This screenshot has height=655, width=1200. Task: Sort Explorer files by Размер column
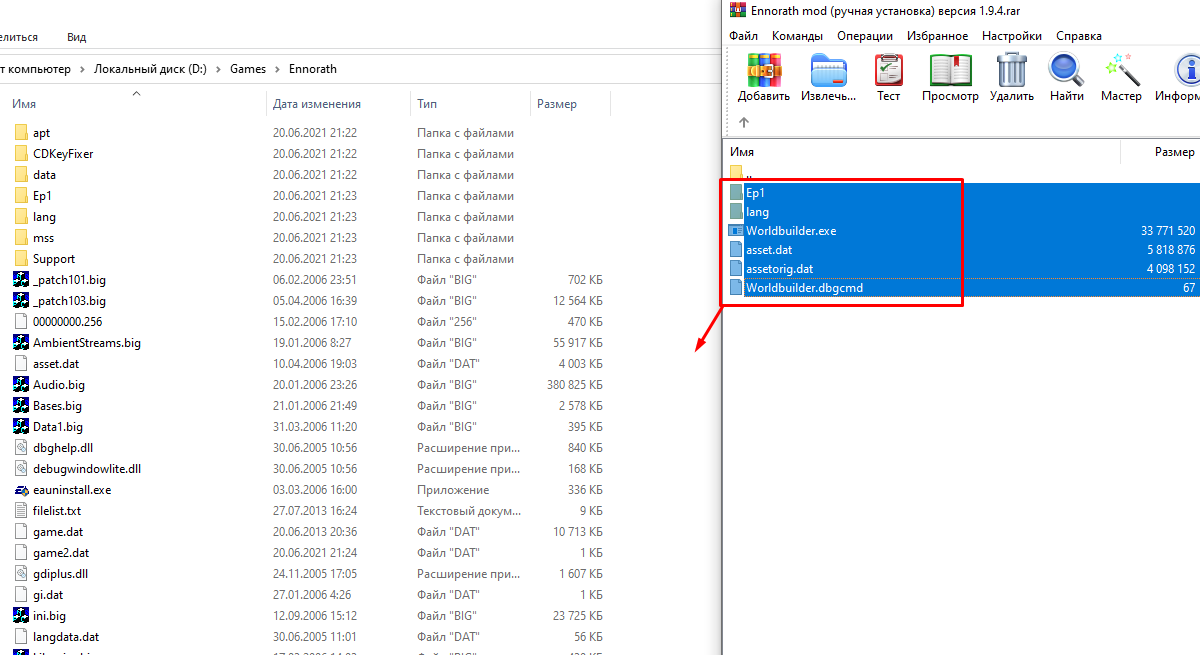click(556, 104)
